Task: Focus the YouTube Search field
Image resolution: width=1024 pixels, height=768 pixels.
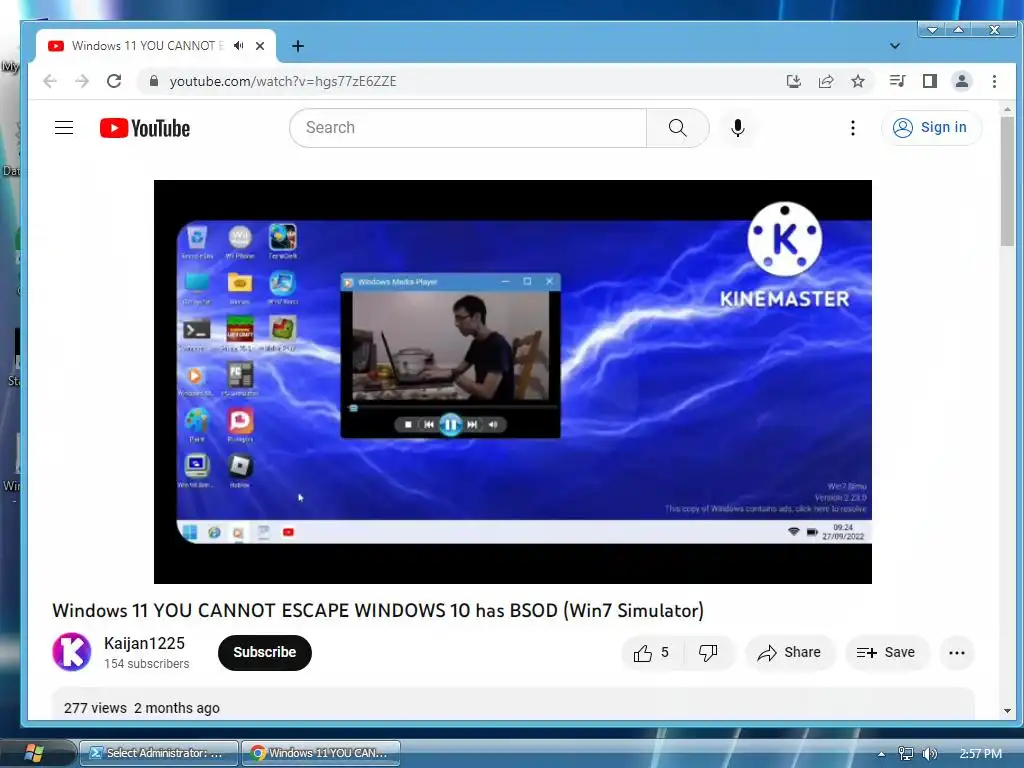Action: point(468,128)
